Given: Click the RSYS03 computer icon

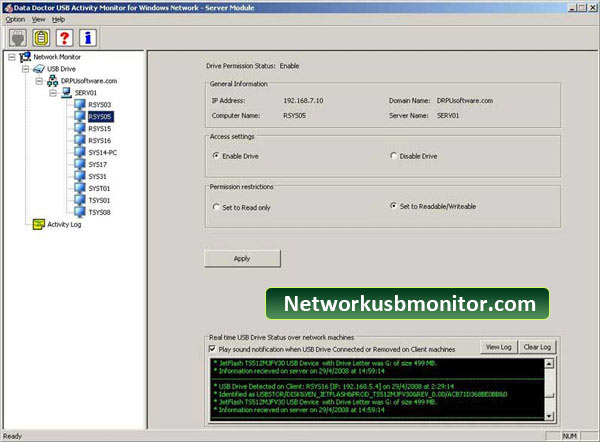Looking at the screenshot, I should (80, 104).
